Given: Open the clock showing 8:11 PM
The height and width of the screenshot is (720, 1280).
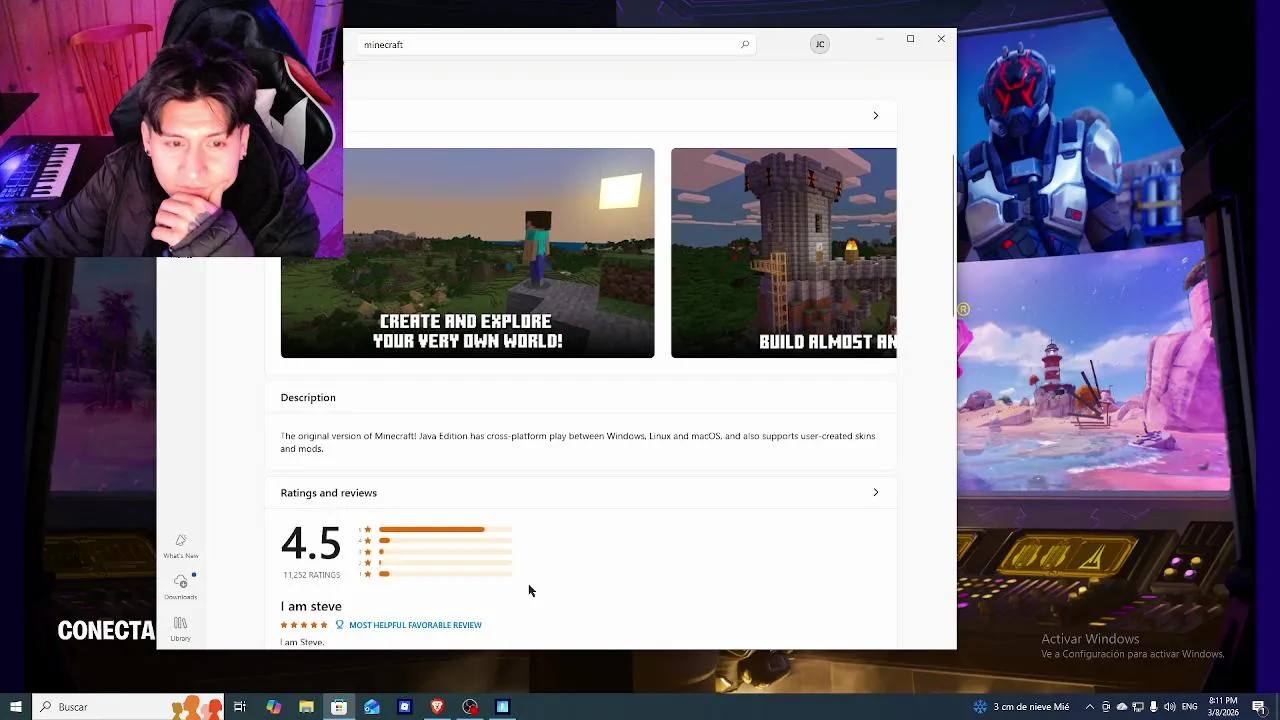Looking at the screenshot, I should (x=1223, y=707).
